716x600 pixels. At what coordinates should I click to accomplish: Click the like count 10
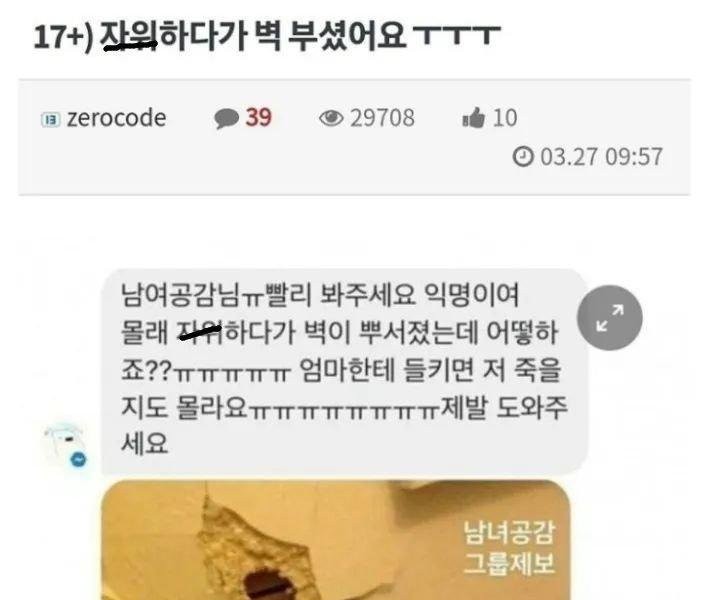coord(505,118)
